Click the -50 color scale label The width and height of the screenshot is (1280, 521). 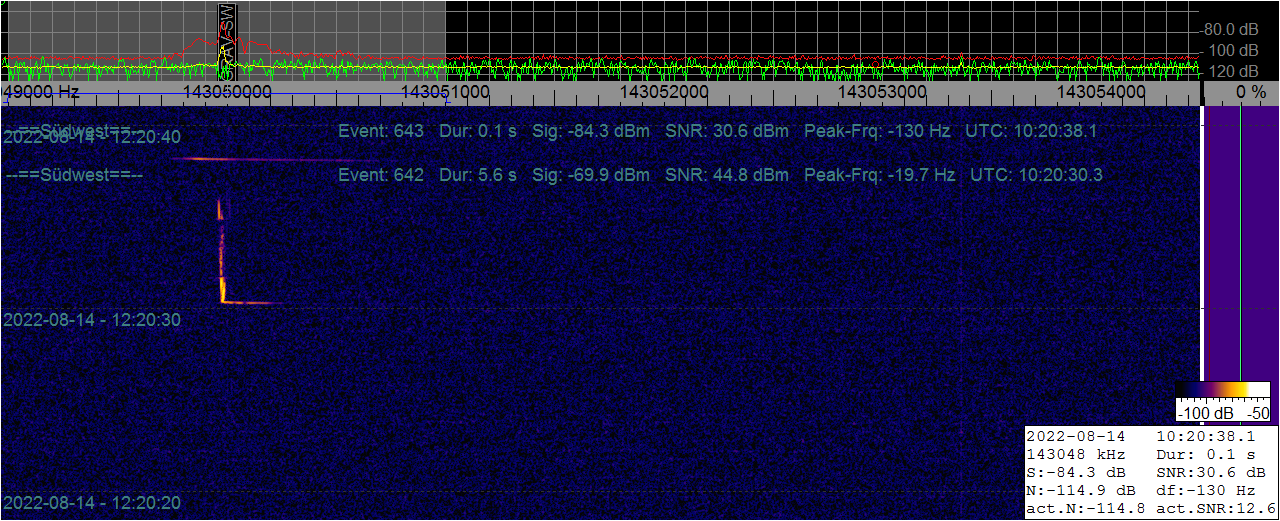point(1258,413)
